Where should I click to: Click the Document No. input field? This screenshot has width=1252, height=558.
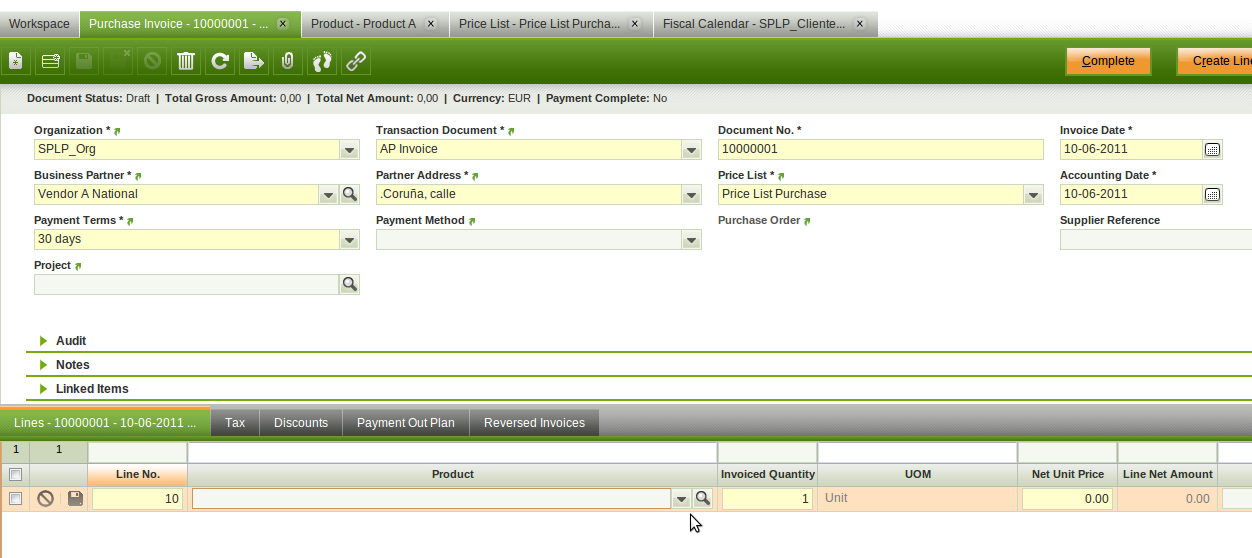pyautogui.click(x=881, y=149)
